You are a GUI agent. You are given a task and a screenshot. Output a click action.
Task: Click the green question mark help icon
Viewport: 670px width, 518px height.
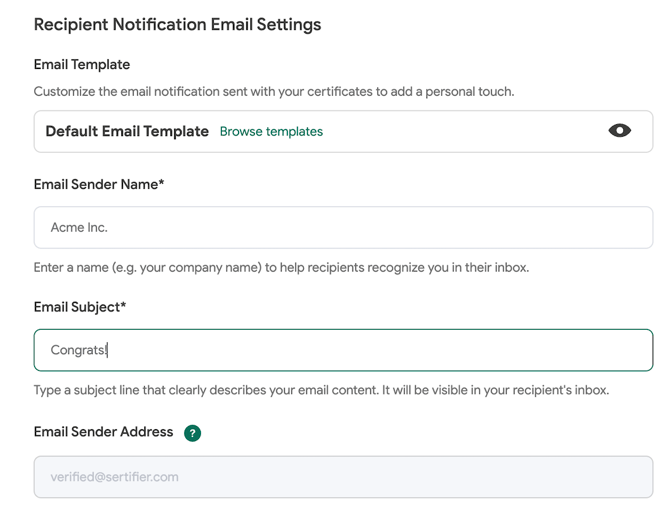192,433
